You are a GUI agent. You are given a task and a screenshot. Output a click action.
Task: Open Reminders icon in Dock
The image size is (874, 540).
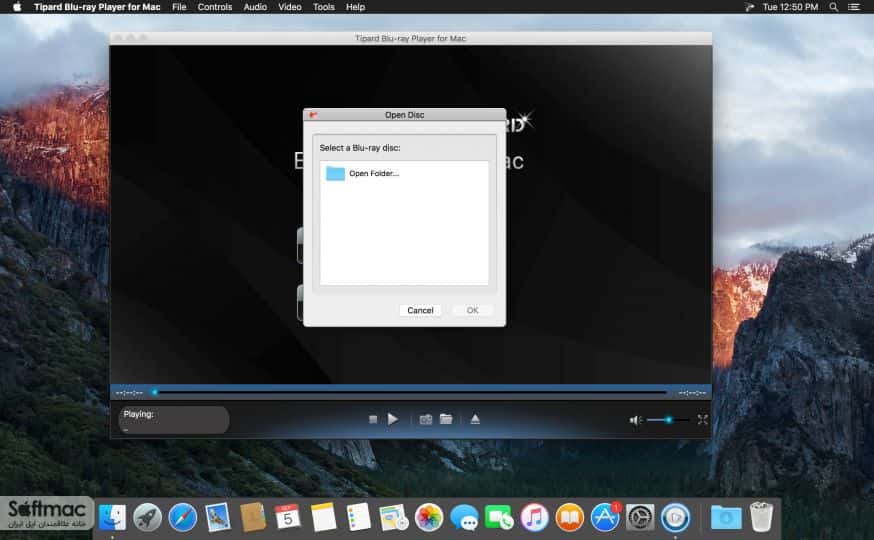tap(358, 518)
